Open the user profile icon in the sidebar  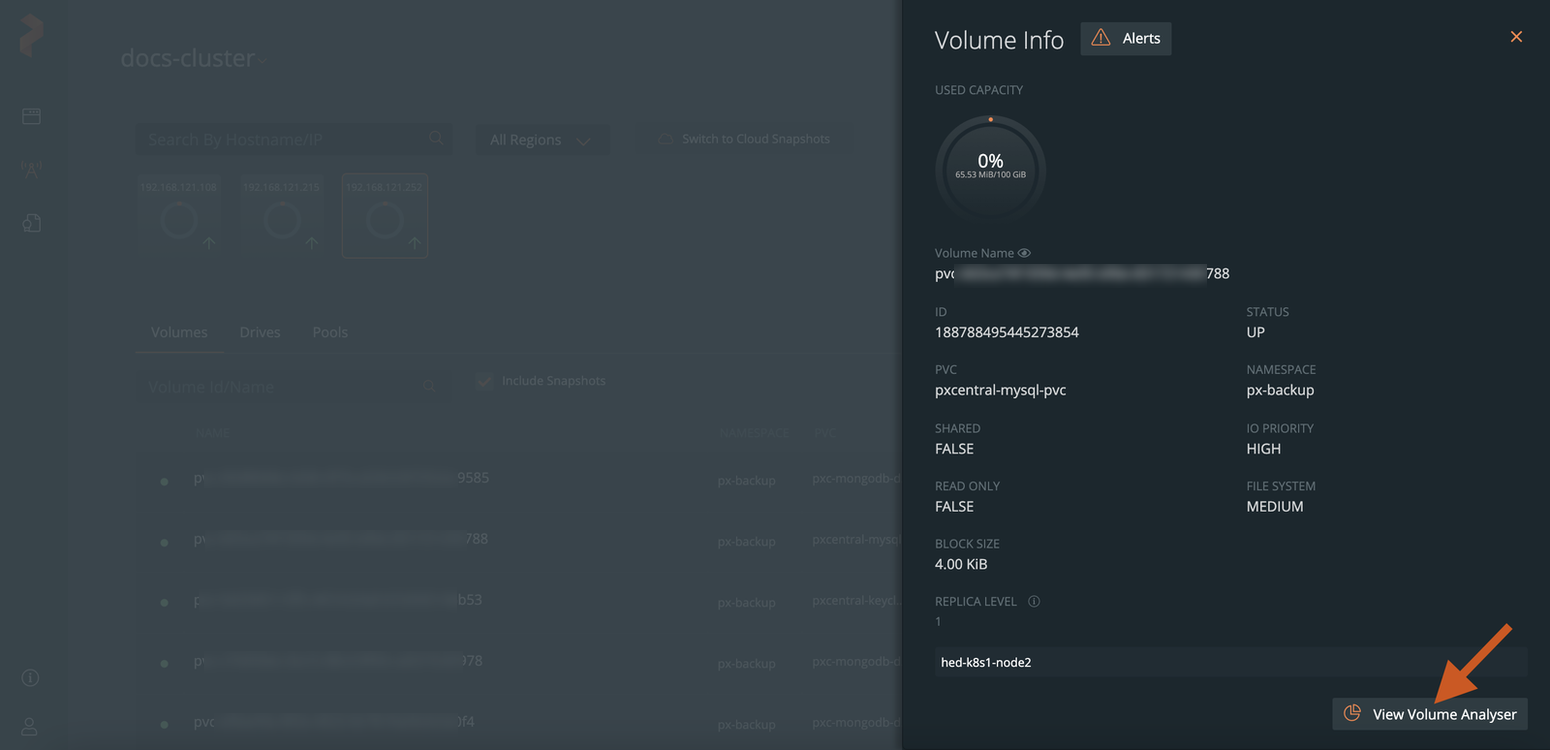pos(29,725)
